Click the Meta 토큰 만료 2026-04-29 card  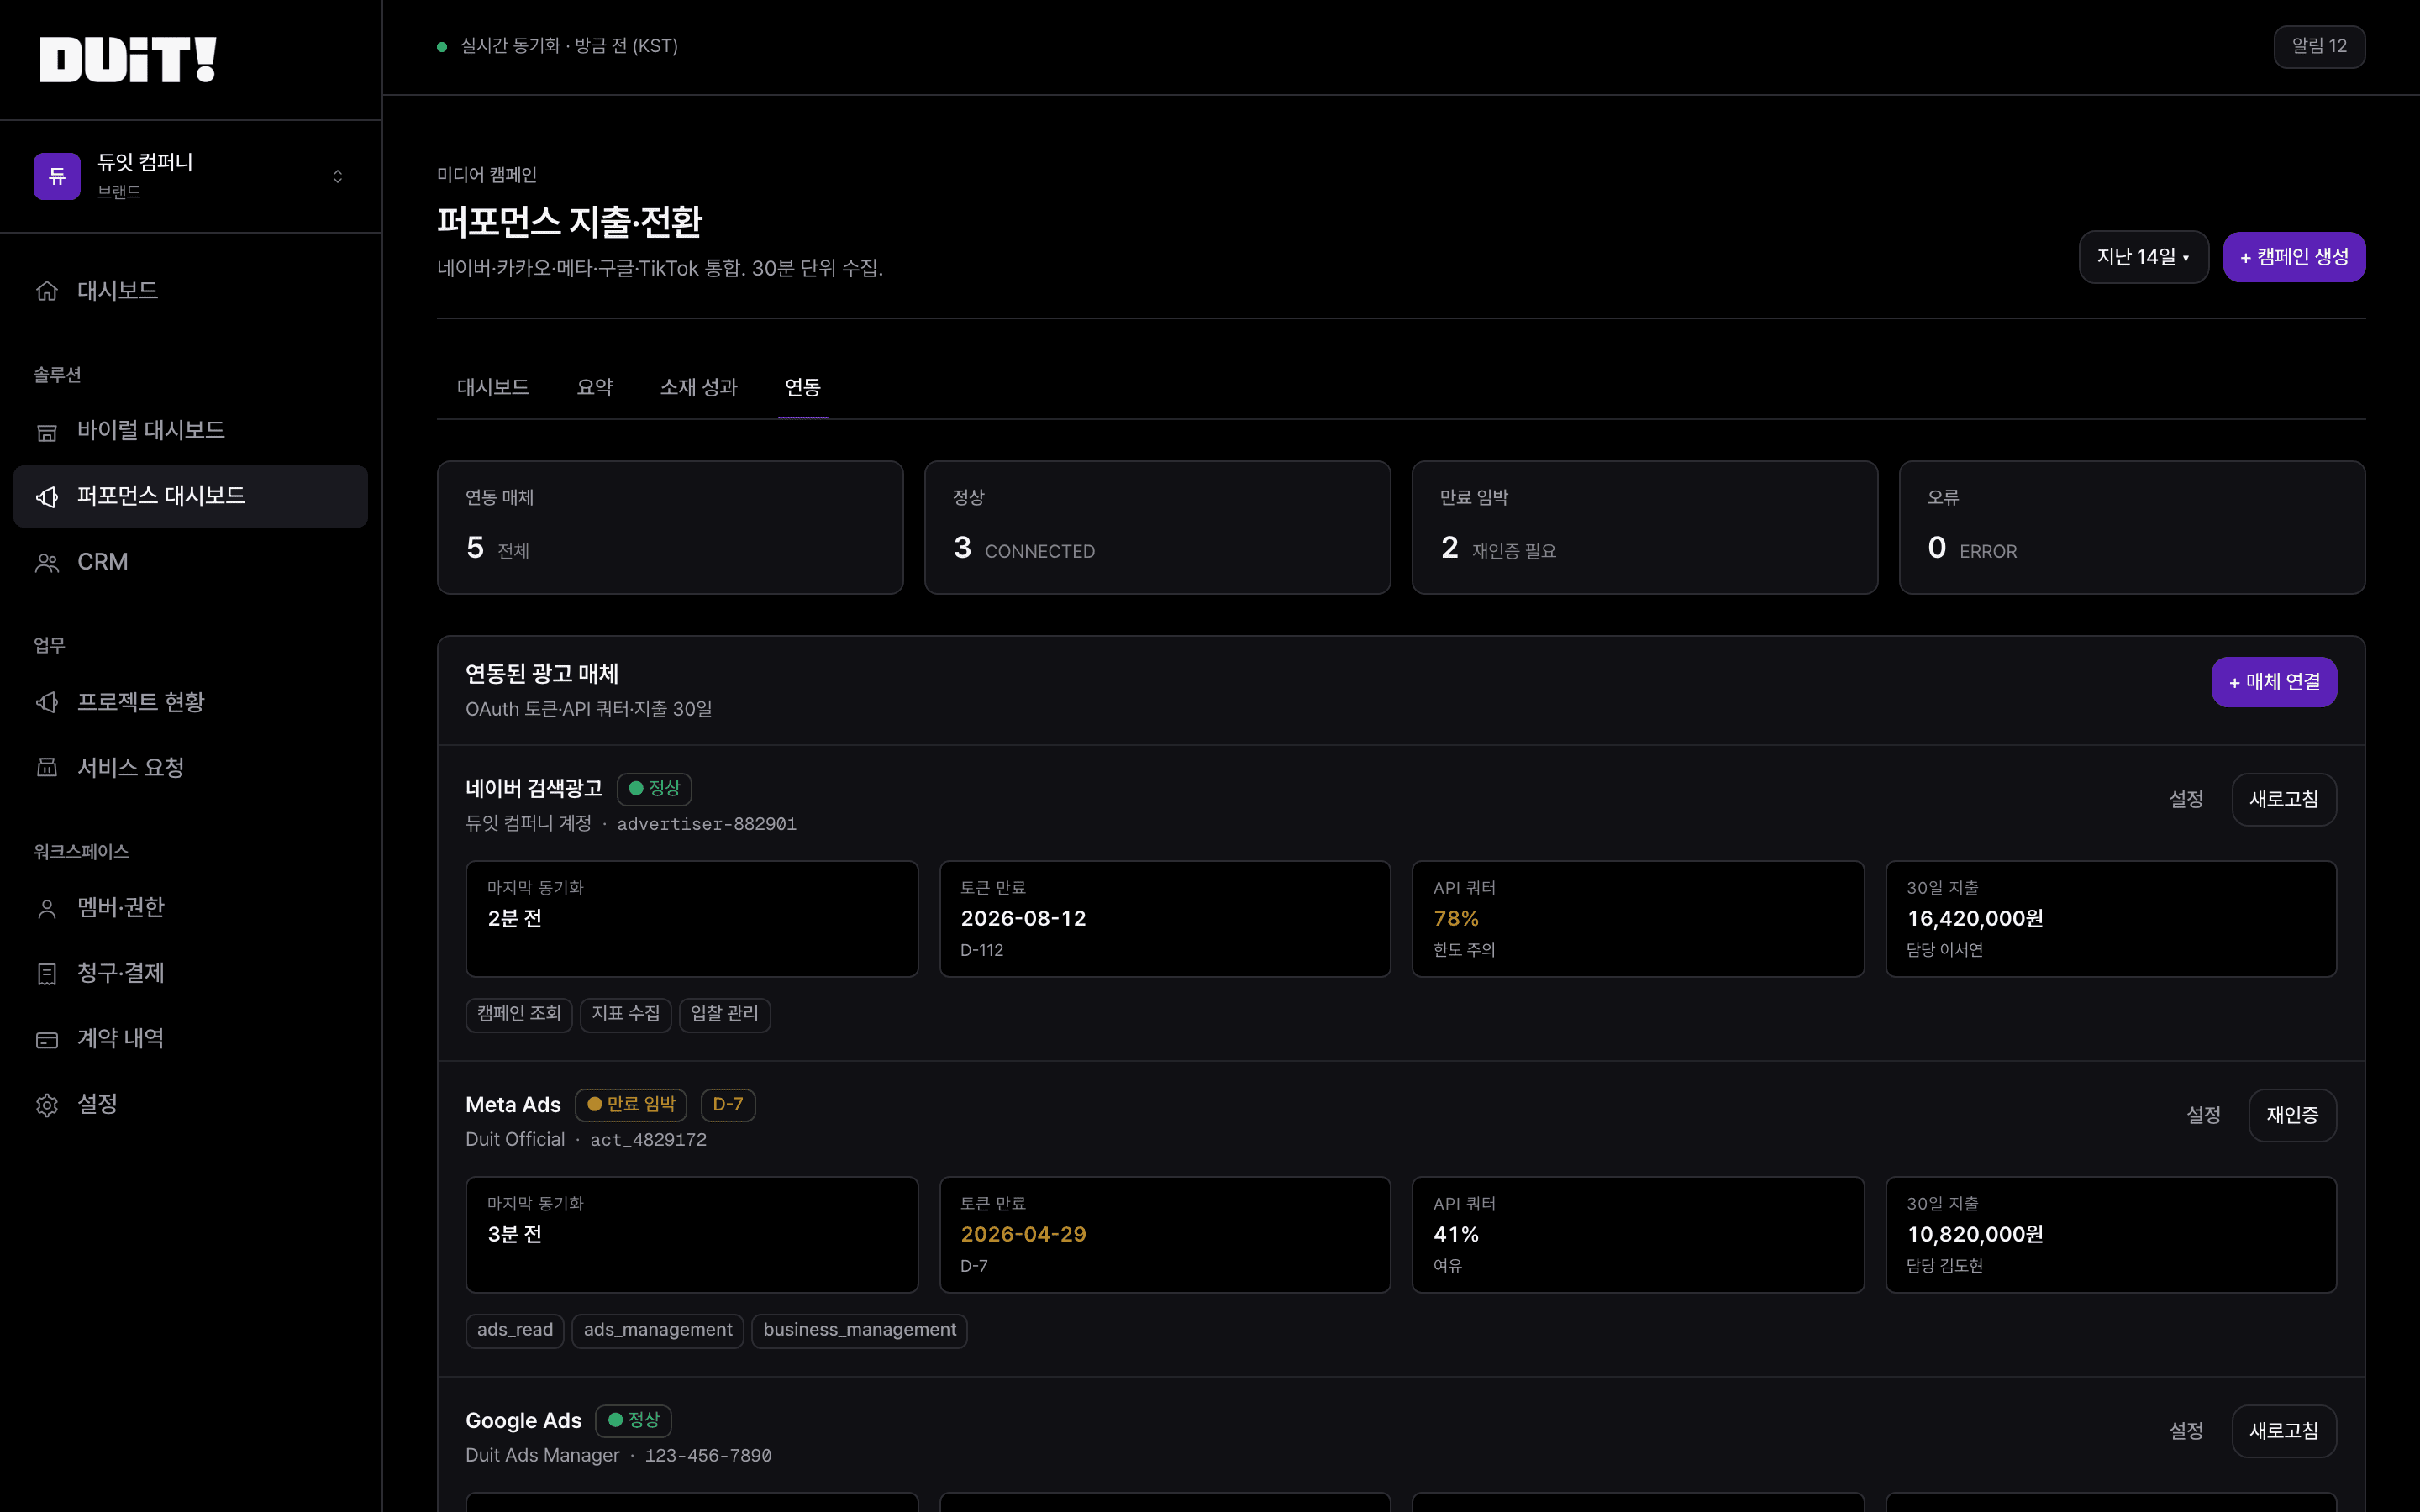pos(1165,1235)
